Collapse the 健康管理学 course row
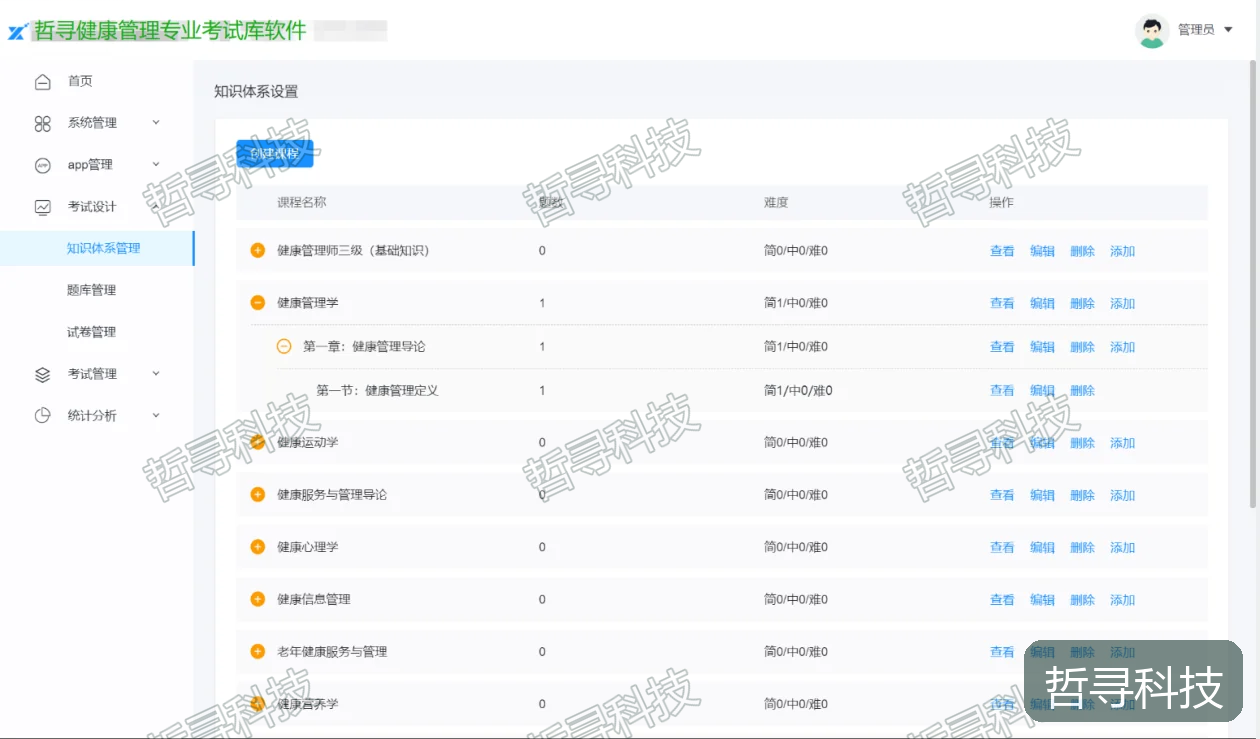1260x739 pixels. (257, 302)
